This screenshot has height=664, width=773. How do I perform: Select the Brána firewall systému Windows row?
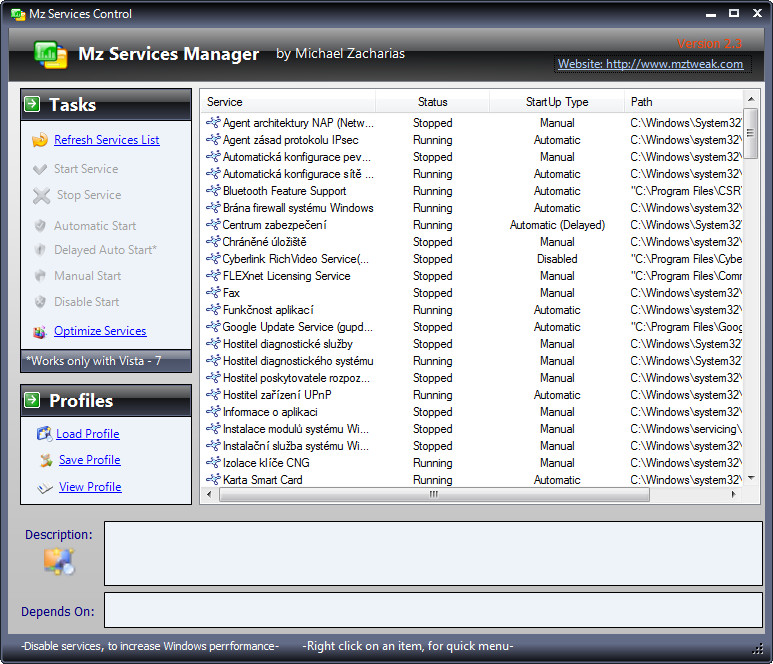click(x=473, y=208)
